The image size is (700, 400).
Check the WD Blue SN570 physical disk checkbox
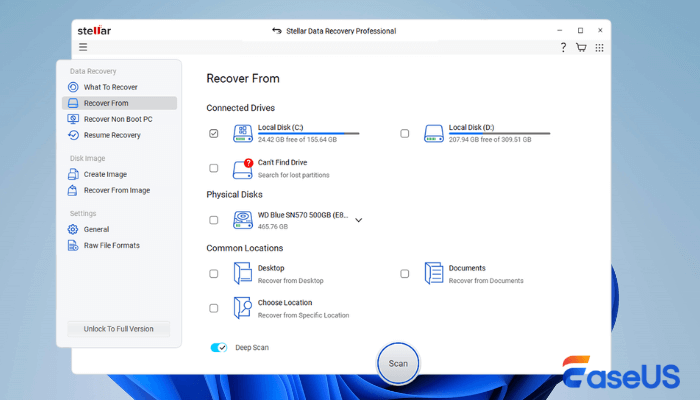(214, 220)
